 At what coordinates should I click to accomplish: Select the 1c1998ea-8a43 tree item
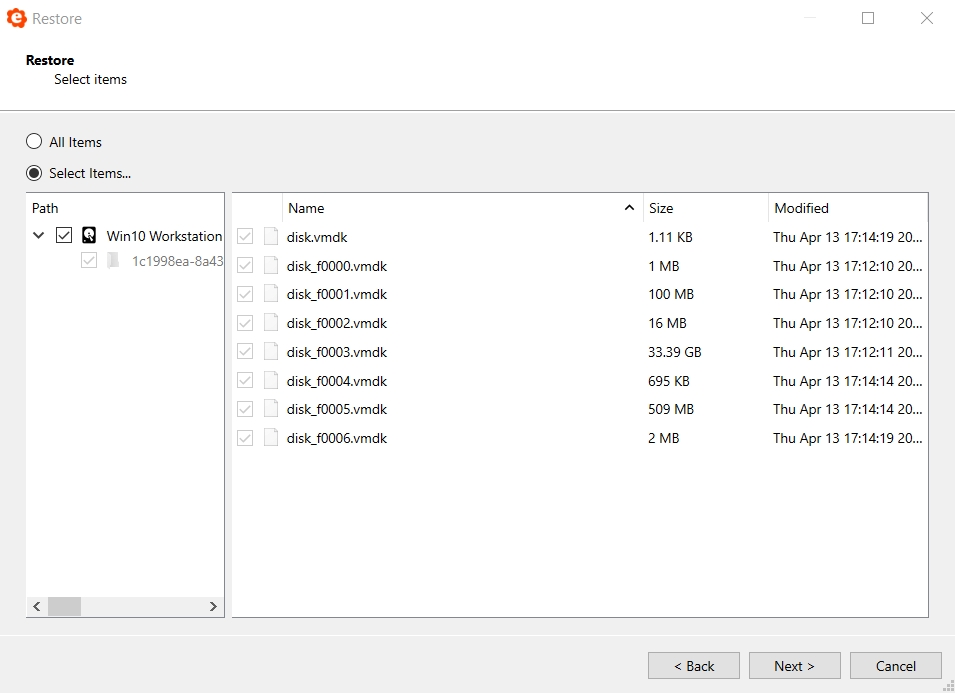177,261
